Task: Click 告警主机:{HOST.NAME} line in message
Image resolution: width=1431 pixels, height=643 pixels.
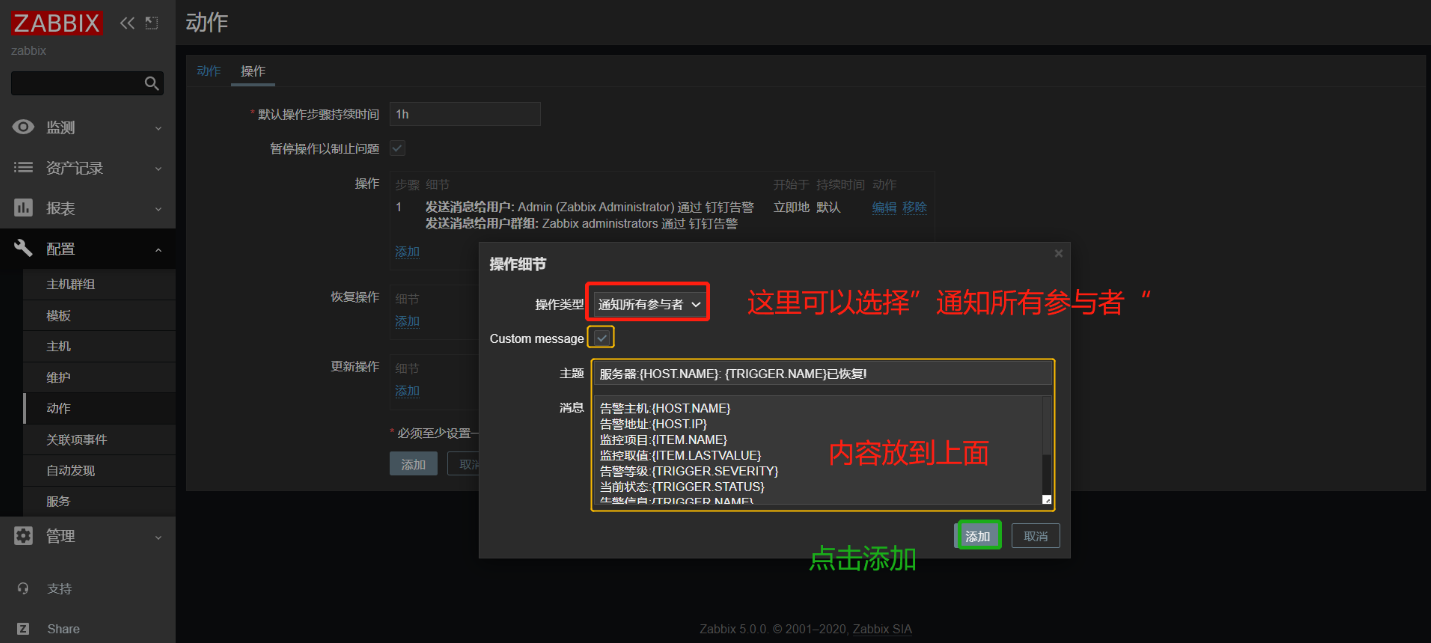Action: (665, 408)
